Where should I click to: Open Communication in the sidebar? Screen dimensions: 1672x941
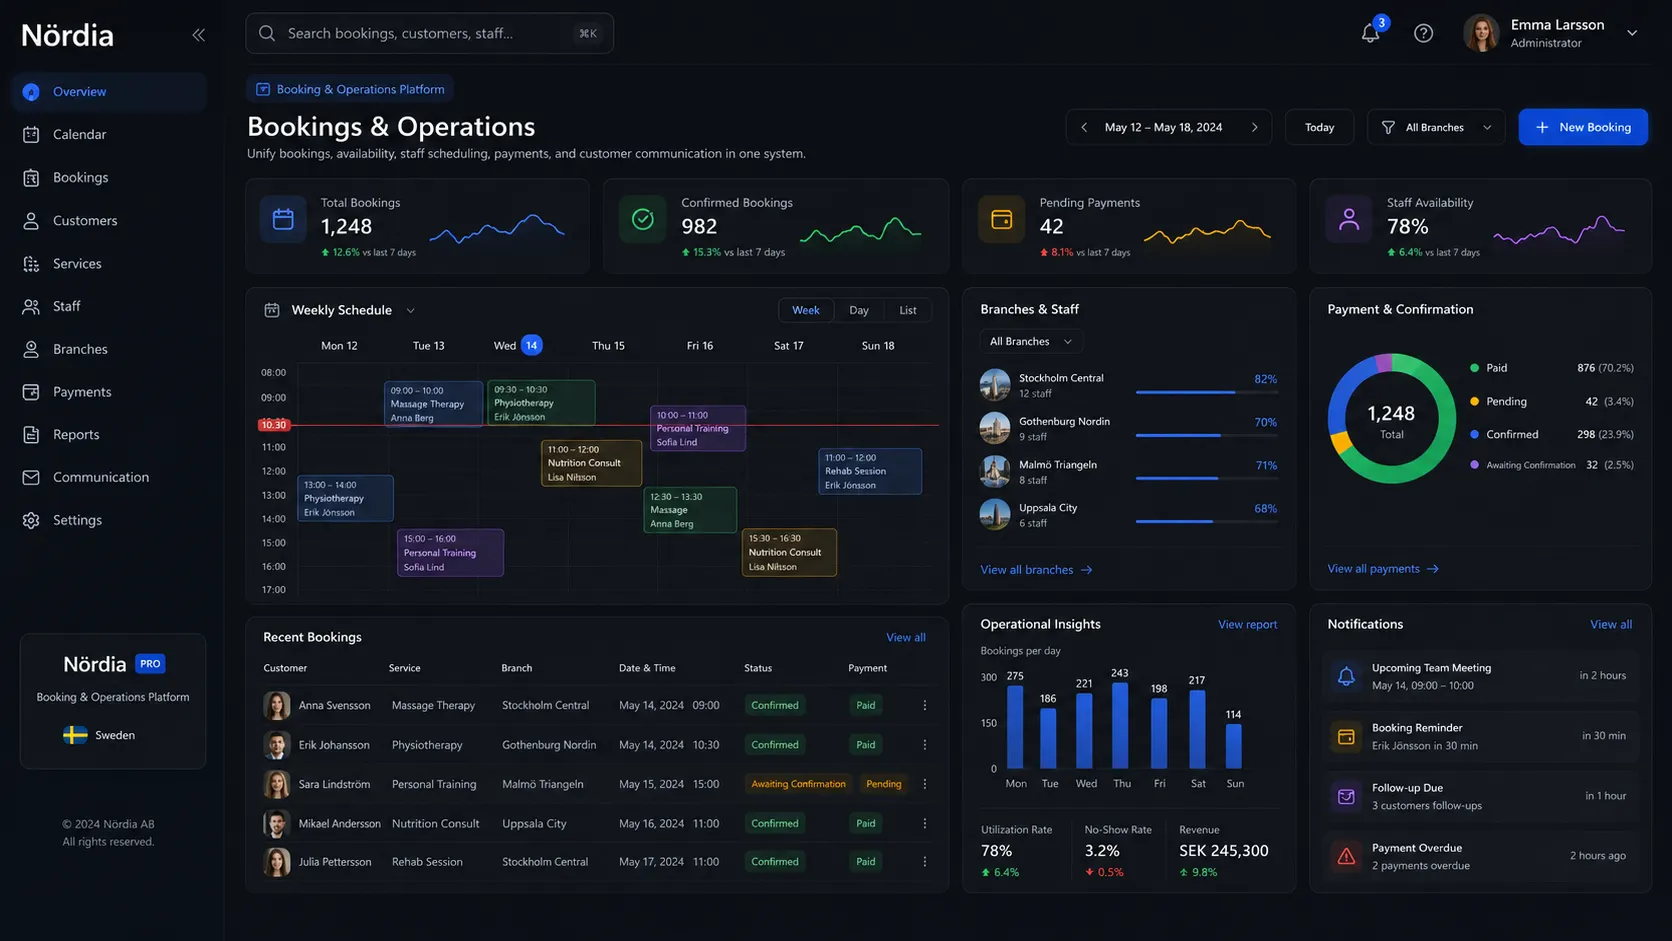[x=109, y=477]
